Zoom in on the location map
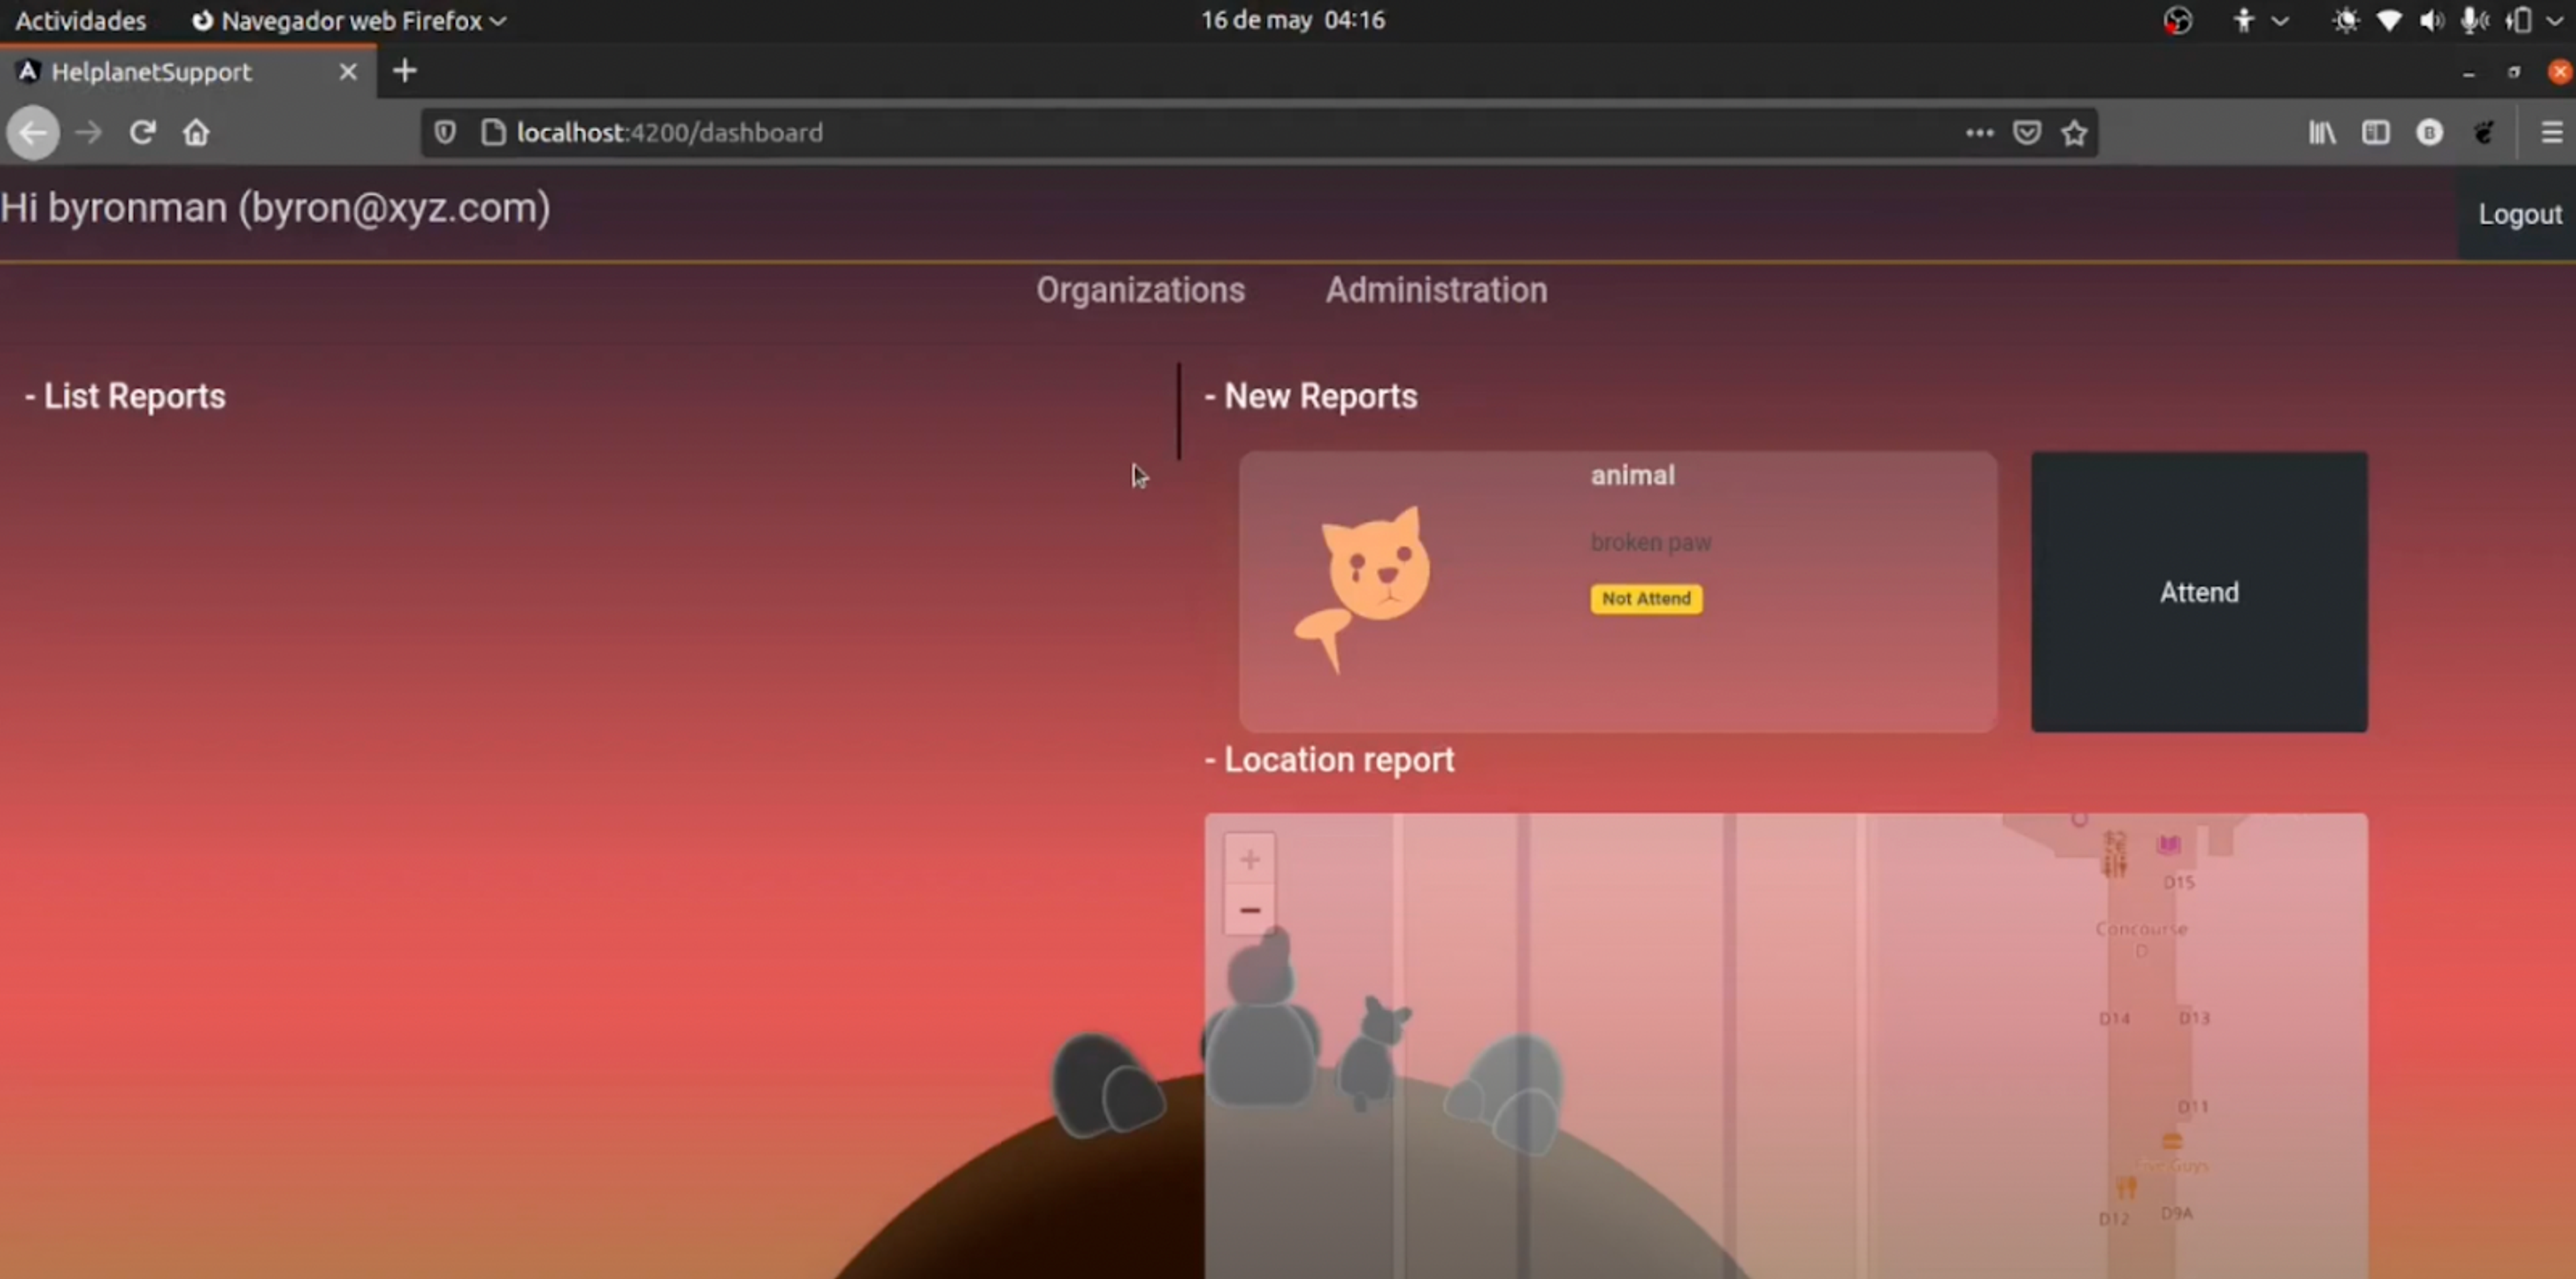The width and height of the screenshot is (2576, 1279). (1249, 860)
